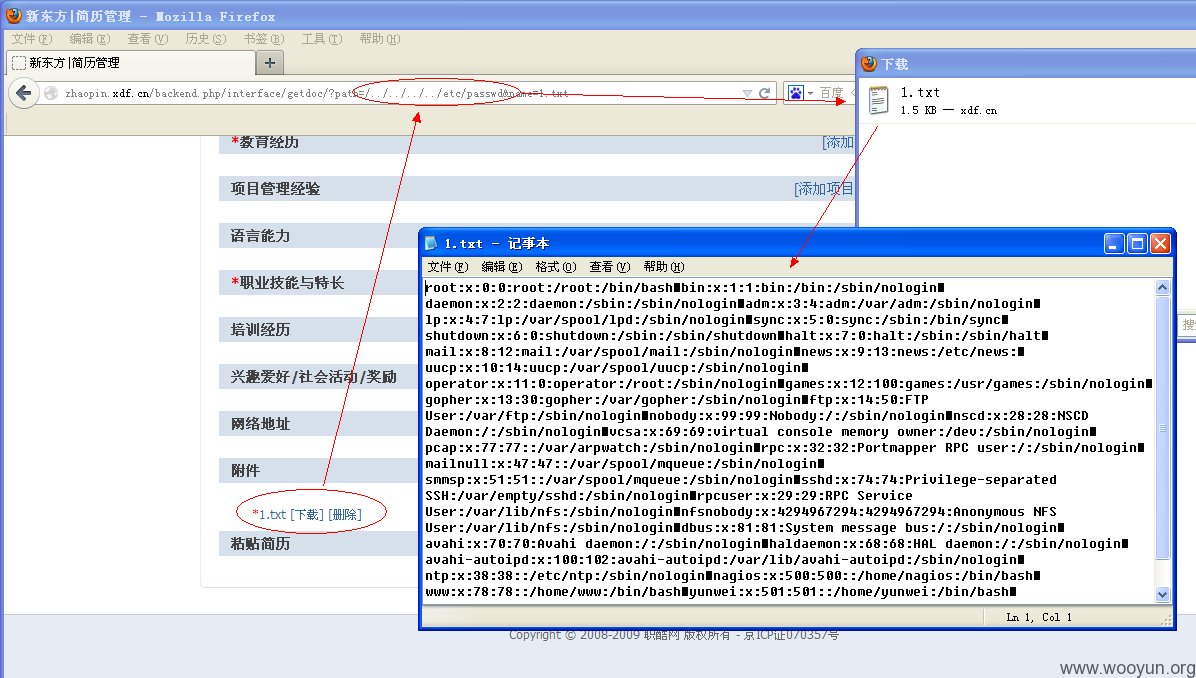This screenshot has height=678, width=1196.
Task: Click the reload page icon in address bar
Action: tap(765, 93)
